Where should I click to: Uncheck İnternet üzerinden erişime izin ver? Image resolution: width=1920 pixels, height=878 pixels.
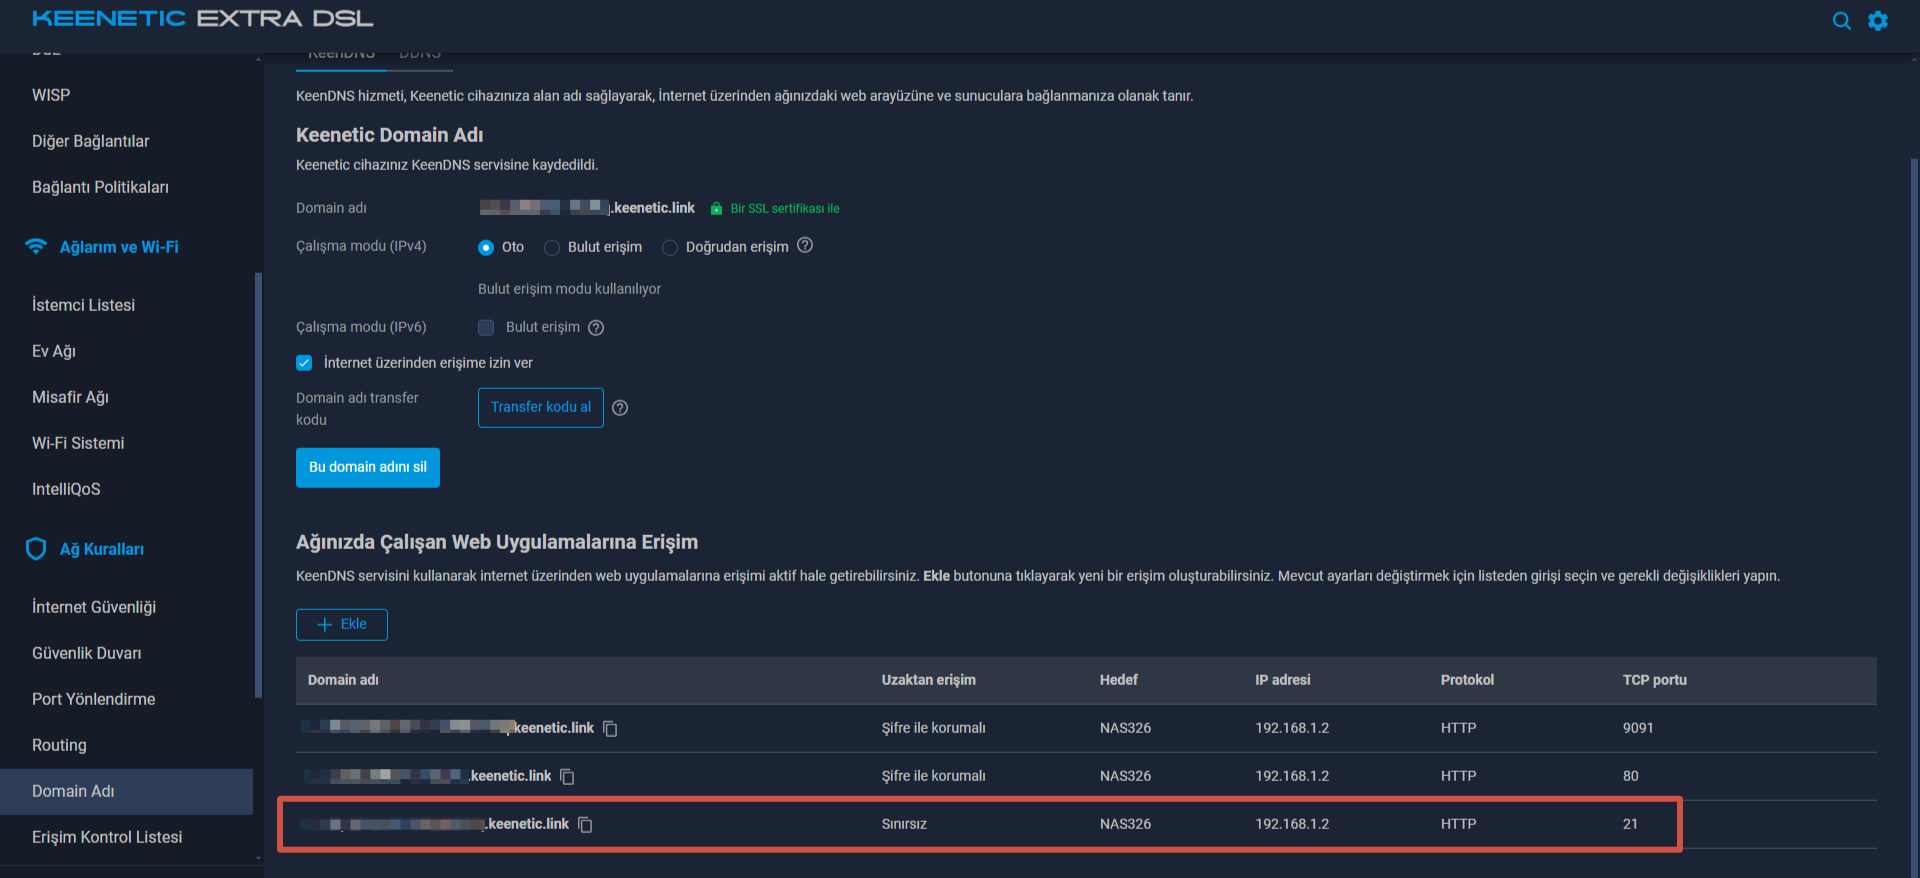tap(304, 363)
